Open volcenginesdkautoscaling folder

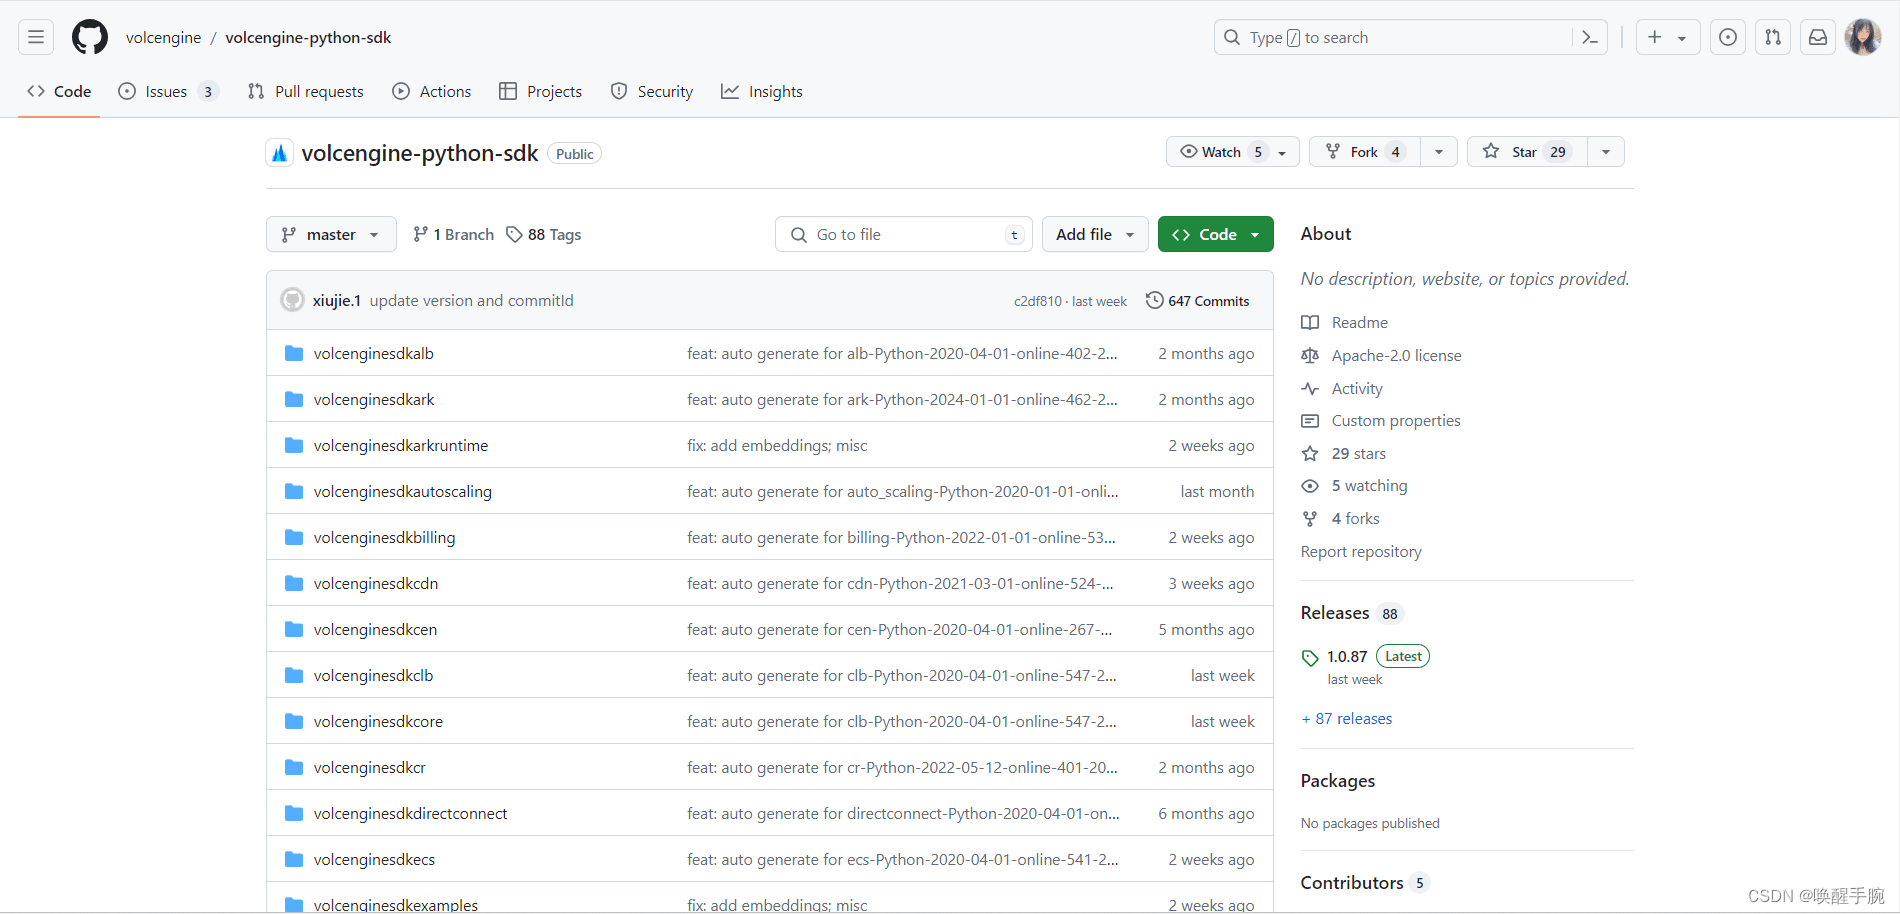[403, 492]
